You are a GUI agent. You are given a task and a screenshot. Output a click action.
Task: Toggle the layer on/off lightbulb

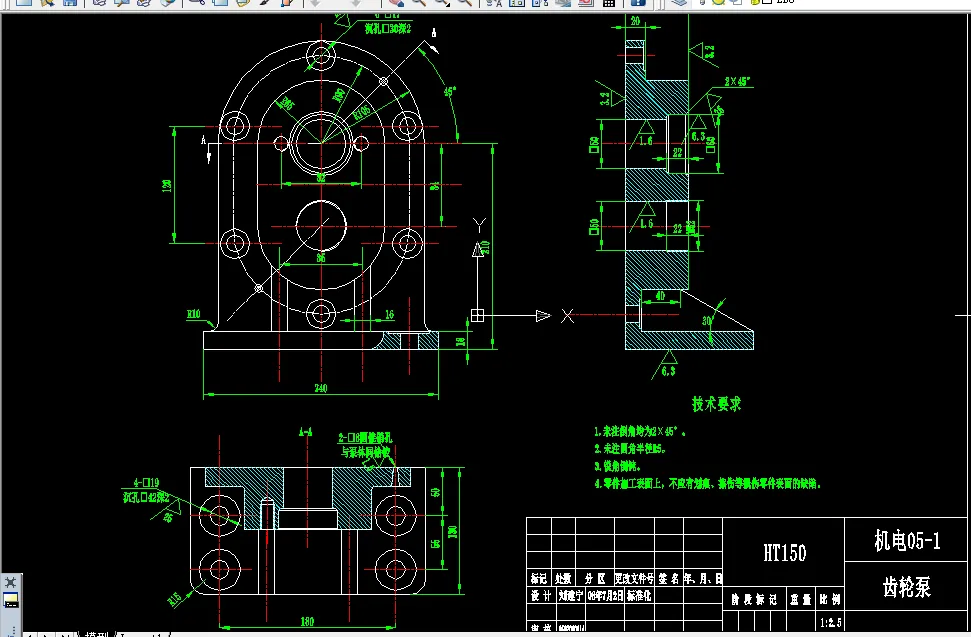[703, 2]
